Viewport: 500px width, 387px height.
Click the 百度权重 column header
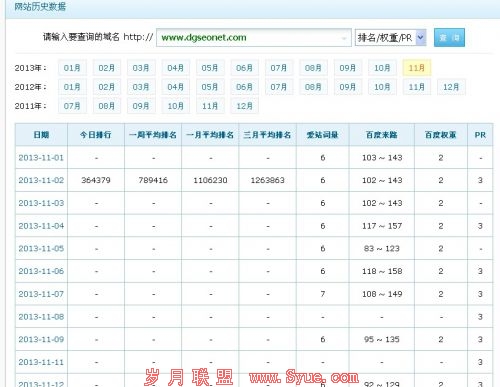(x=441, y=135)
